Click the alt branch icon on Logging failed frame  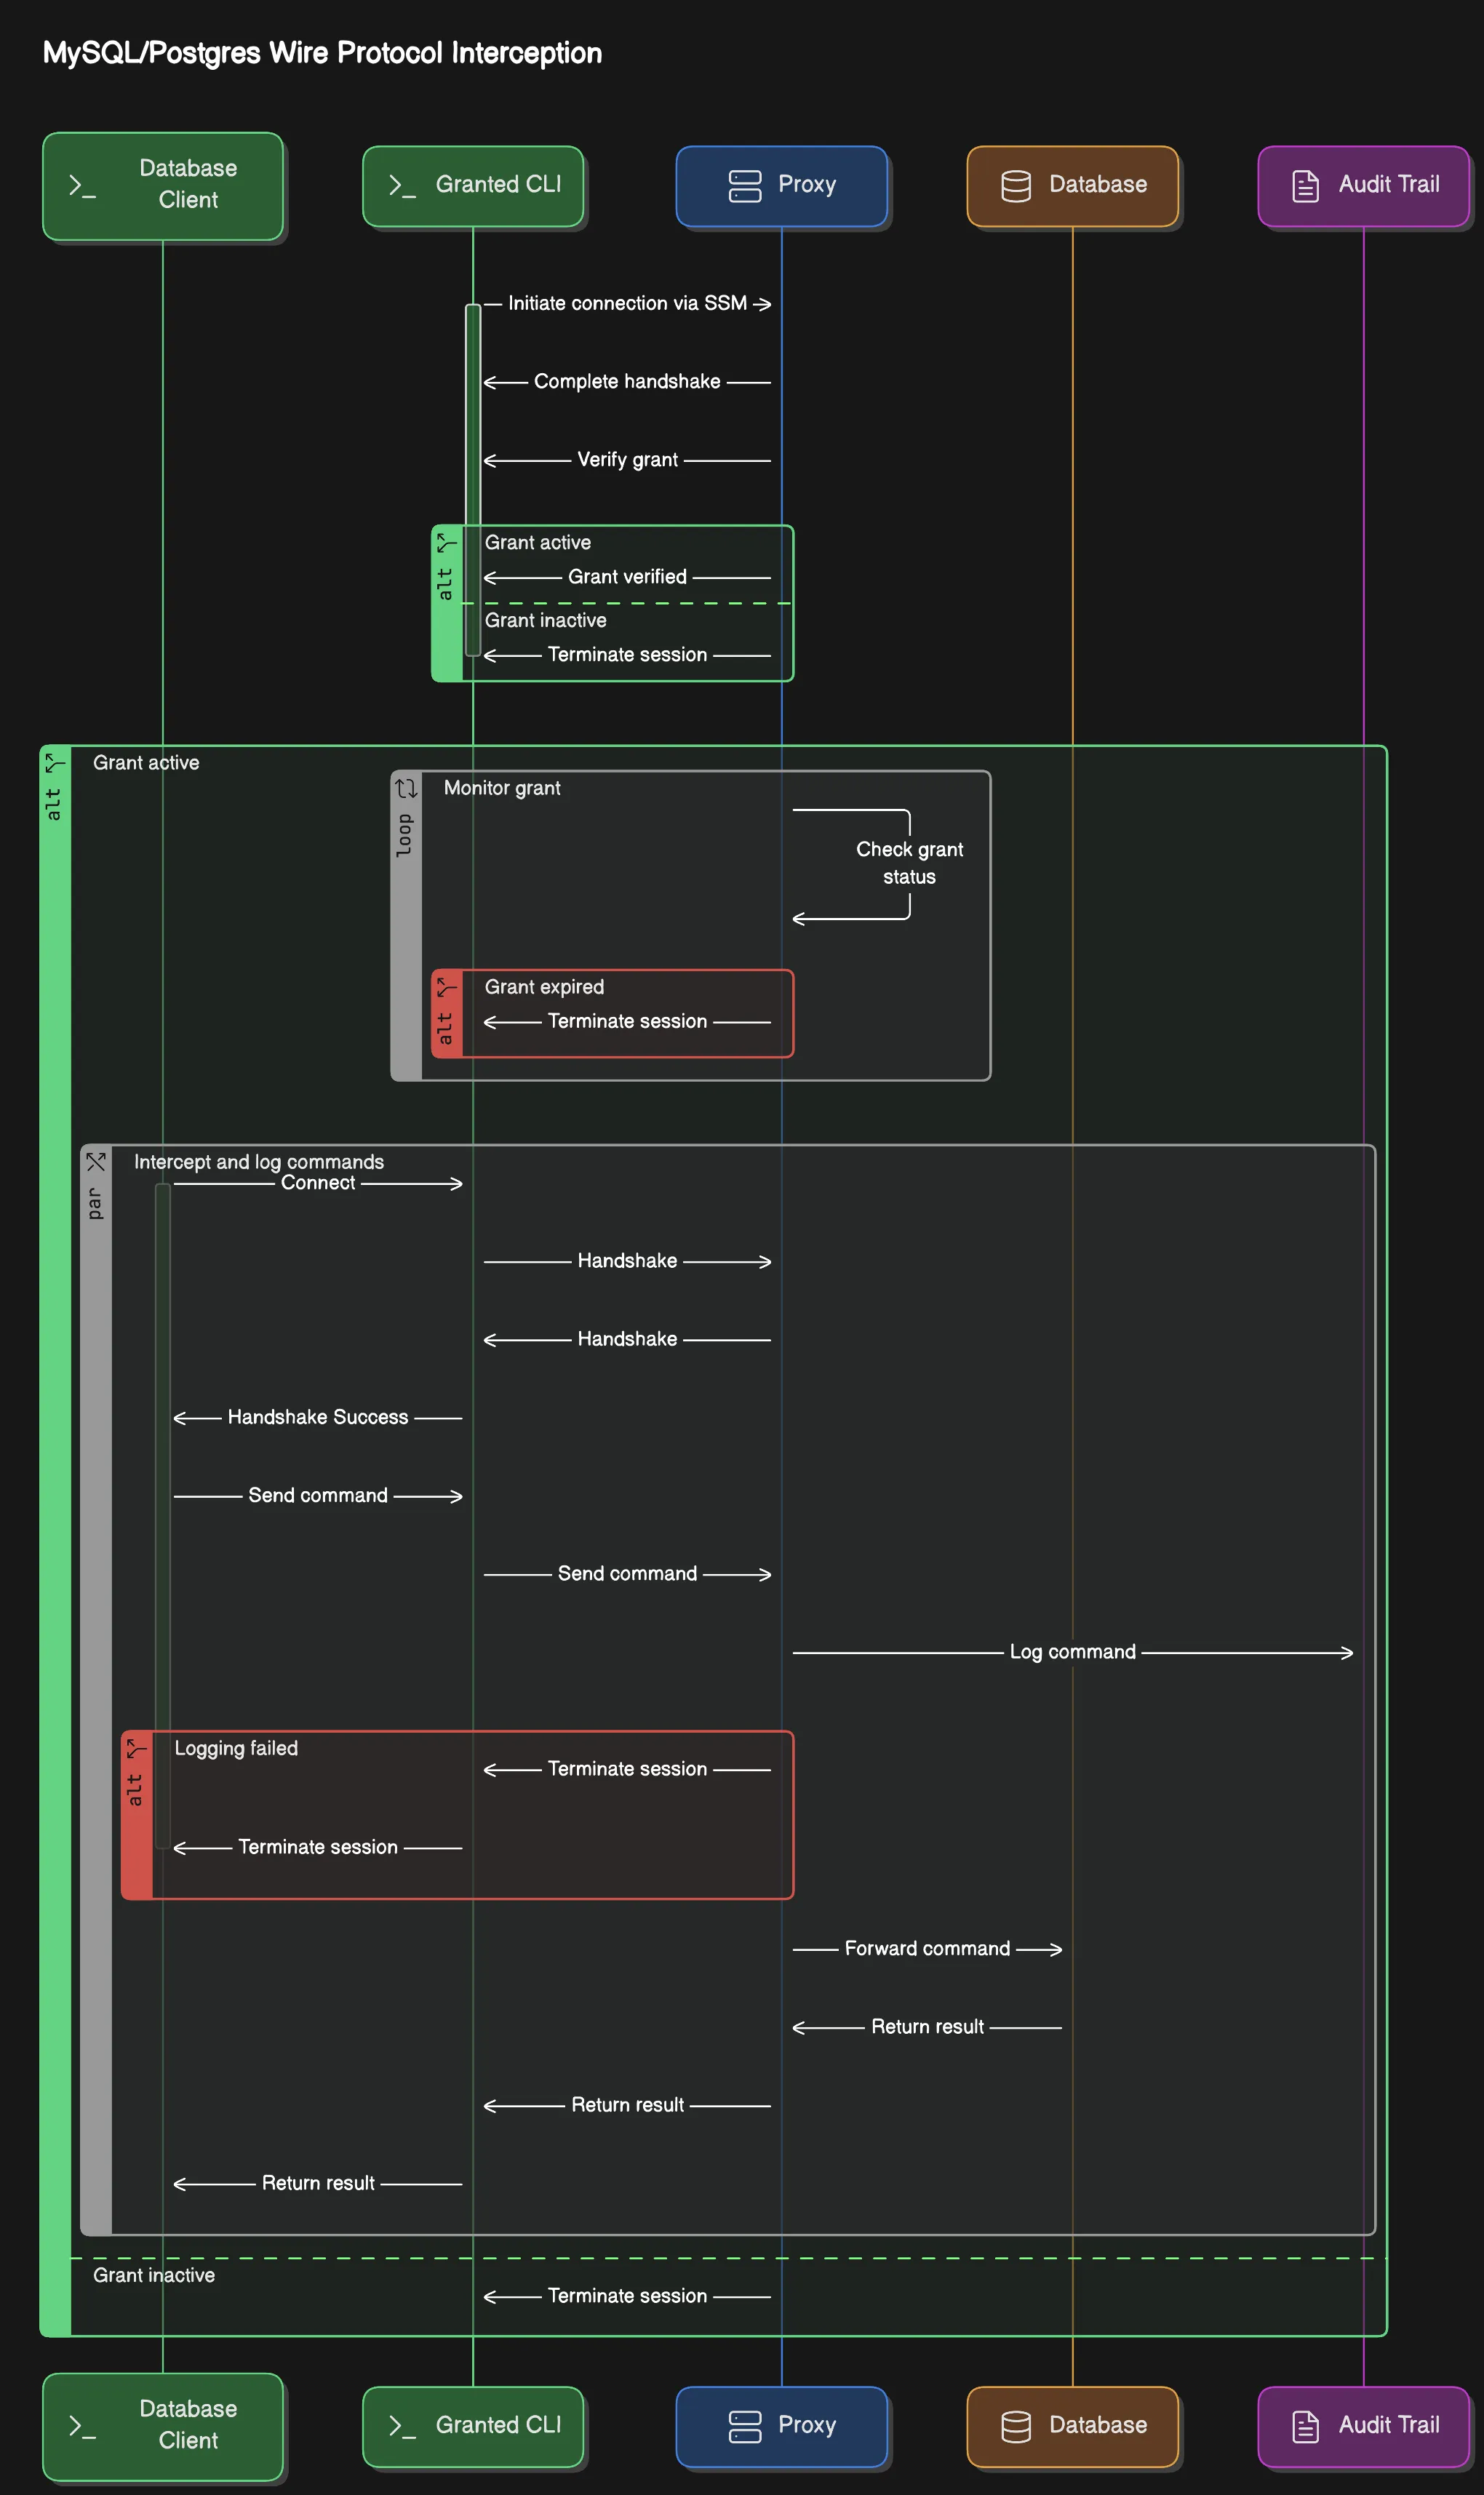[137, 1749]
